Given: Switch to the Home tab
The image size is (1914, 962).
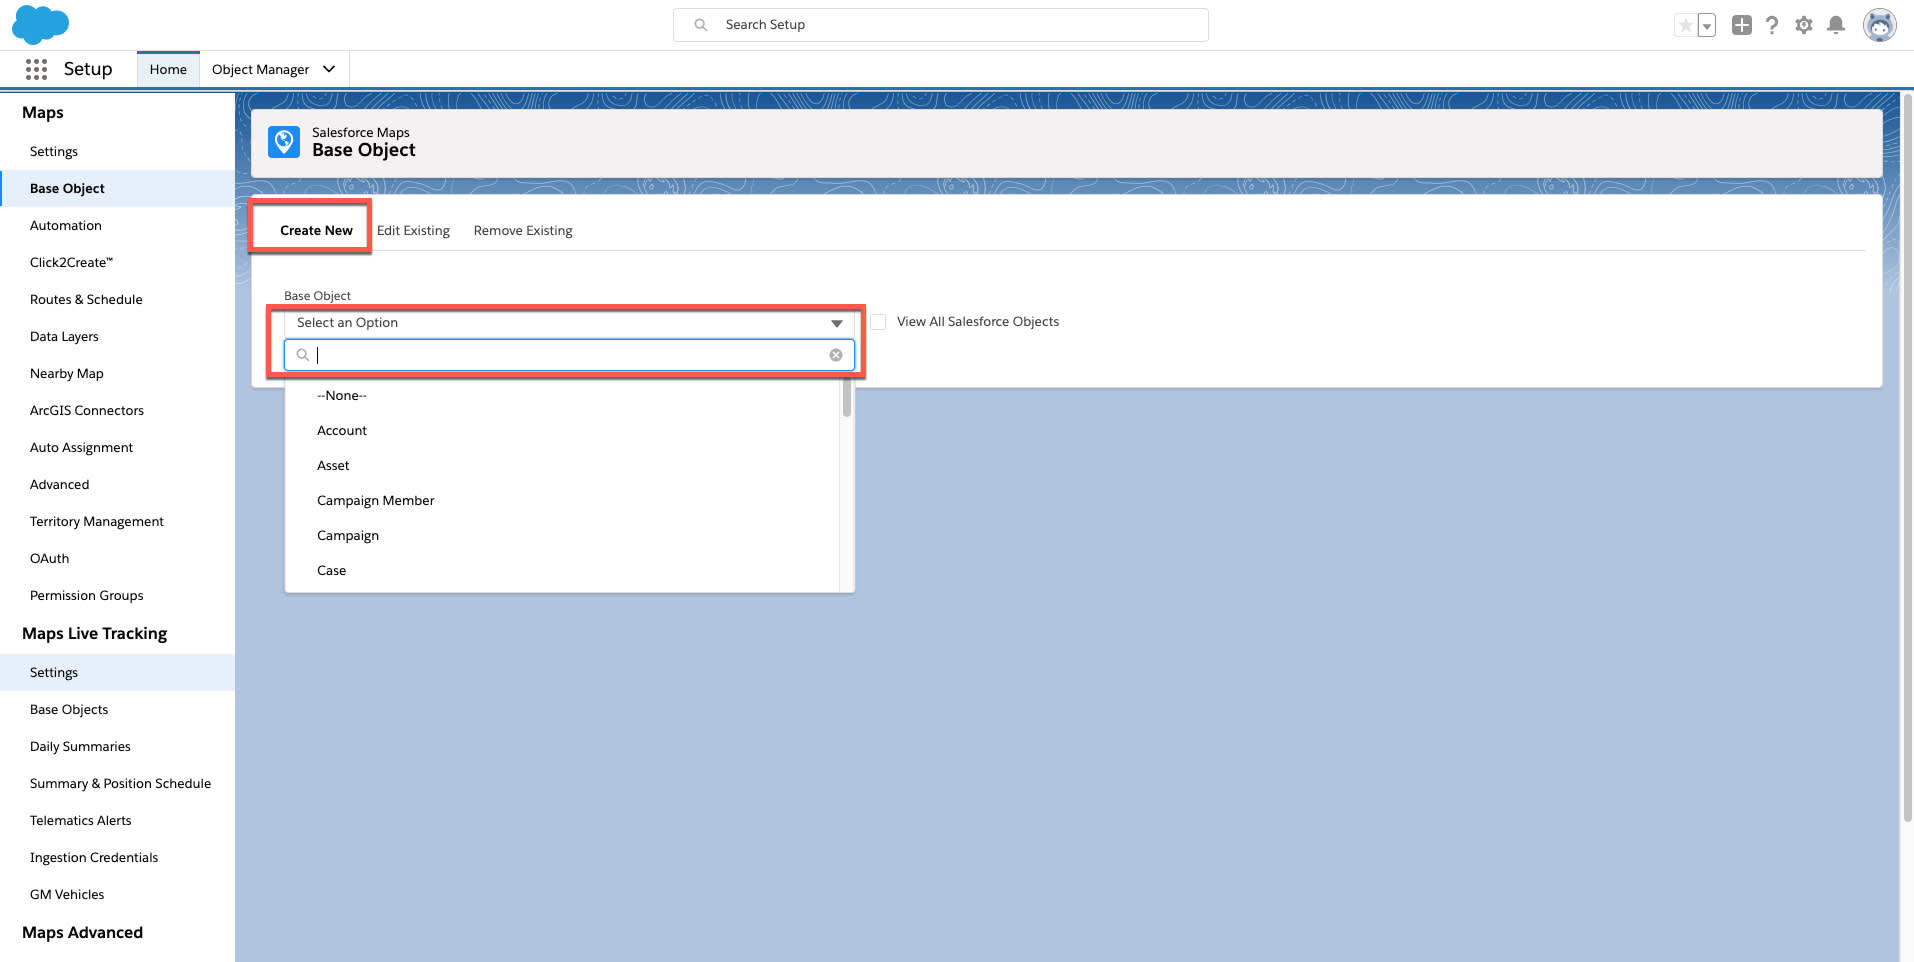Looking at the screenshot, I should [x=168, y=69].
